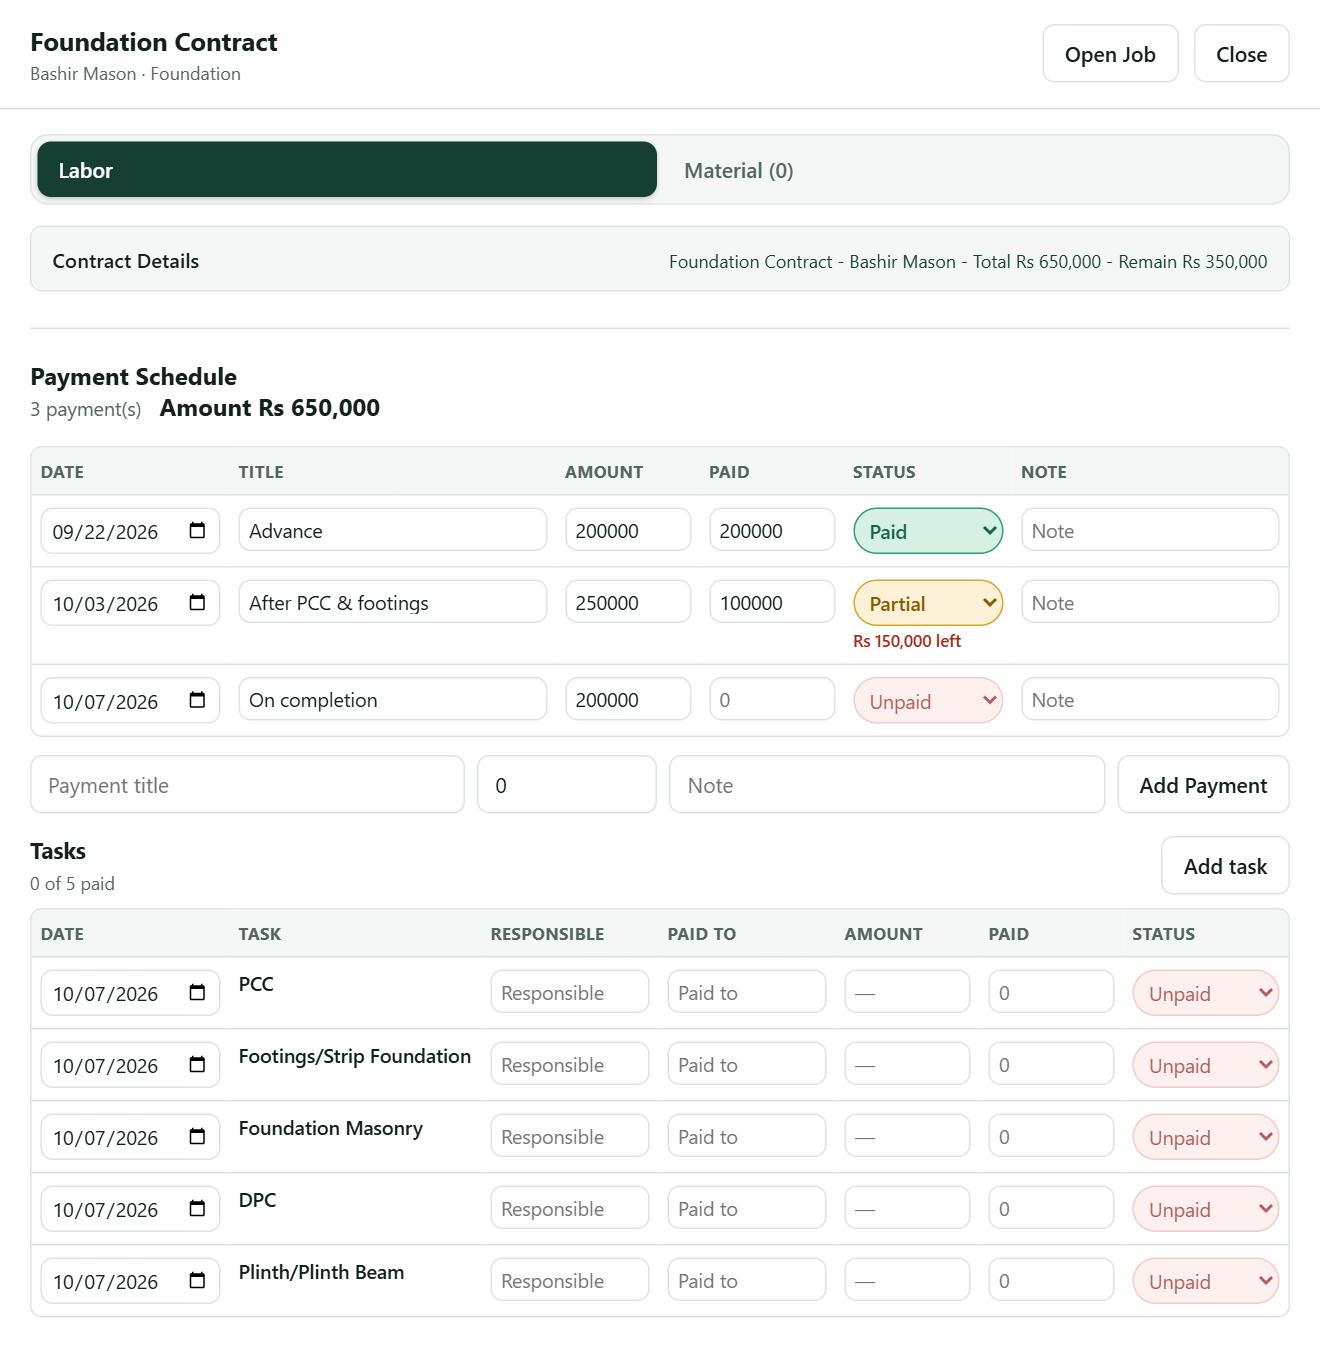The width and height of the screenshot is (1320, 1350).
Task: Focus the Payment title input field
Action: [x=248, y=785]
